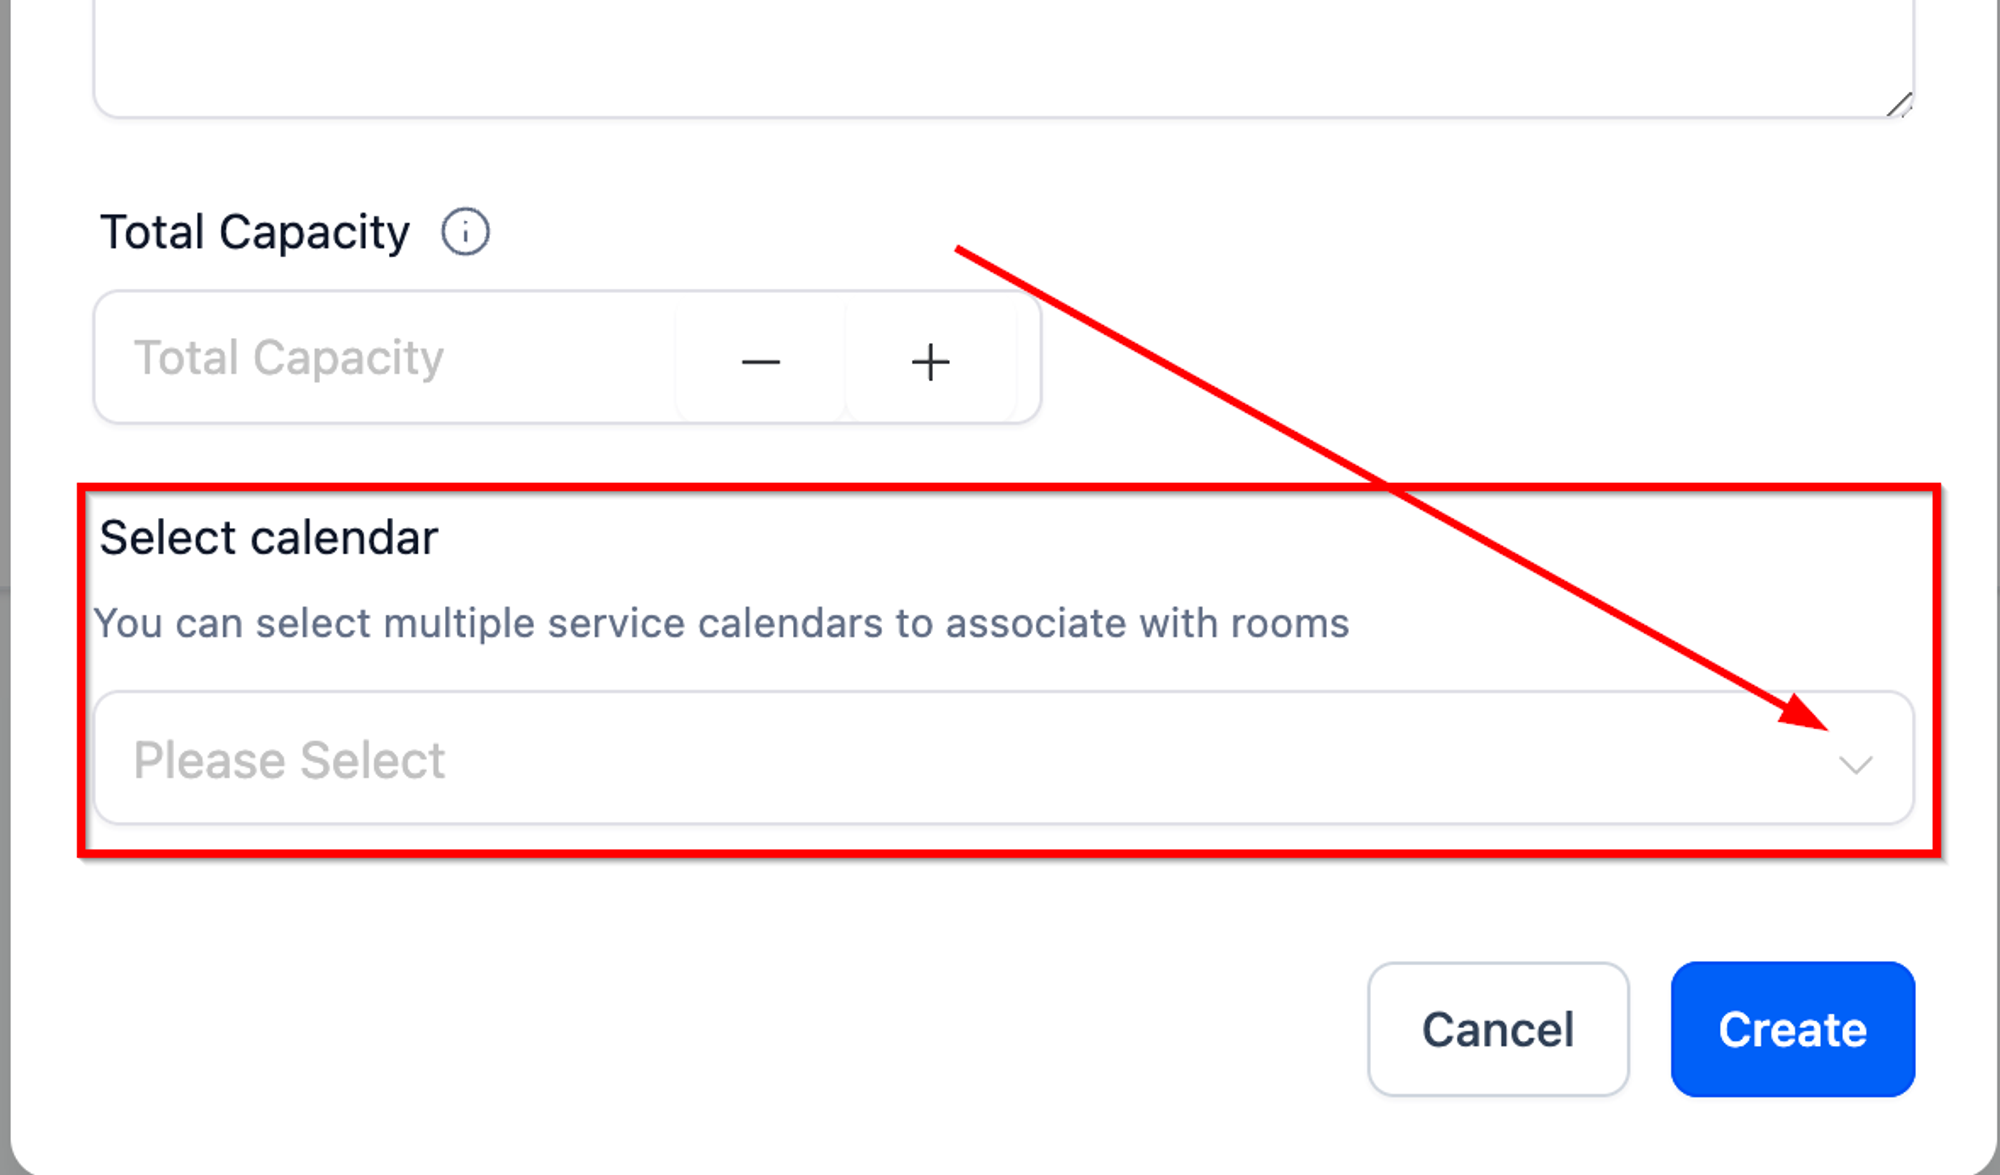Open the Please Select calendar dropdown

click(1003, 758)
